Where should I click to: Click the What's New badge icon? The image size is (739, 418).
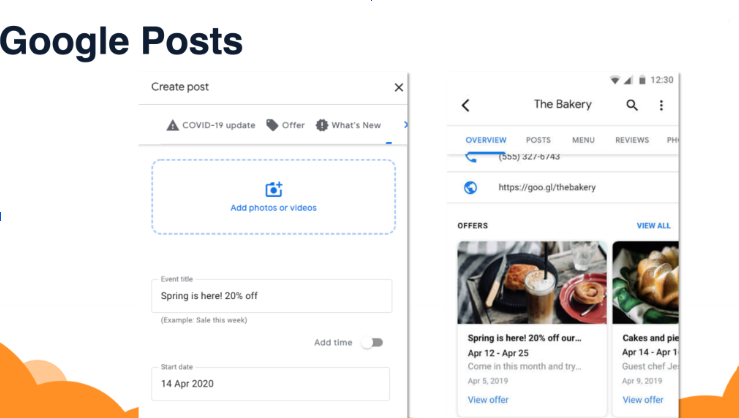click(x=321, y=125)
